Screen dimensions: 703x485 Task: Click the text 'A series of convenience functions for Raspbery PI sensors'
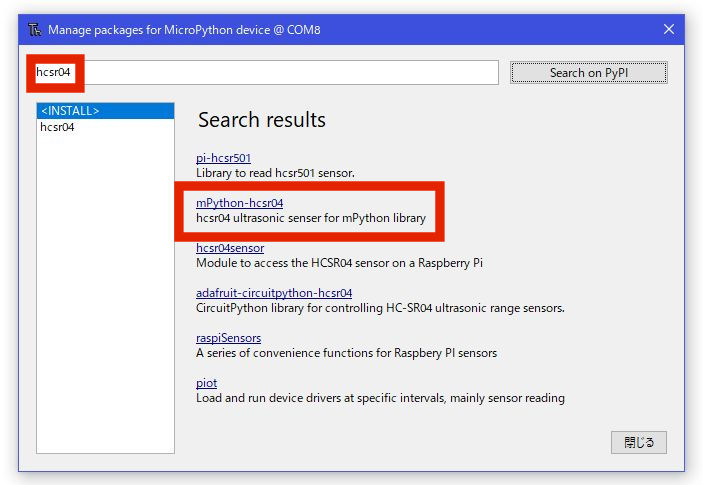click(346, 353)
